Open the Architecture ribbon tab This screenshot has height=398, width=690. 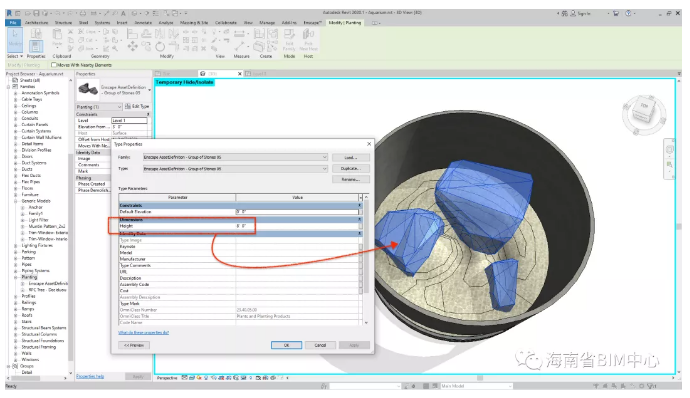click(x=37, y=22)
